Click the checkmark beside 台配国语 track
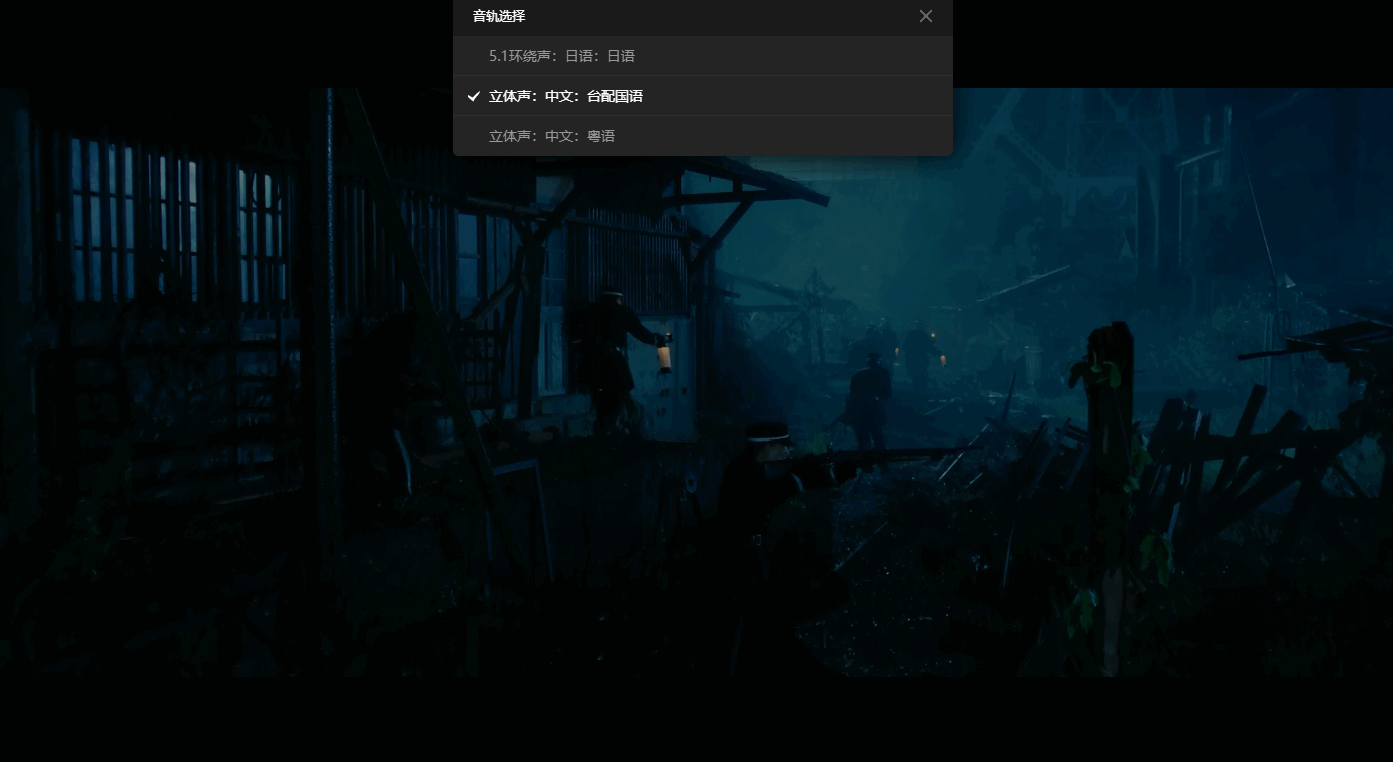 click(474, 96)
